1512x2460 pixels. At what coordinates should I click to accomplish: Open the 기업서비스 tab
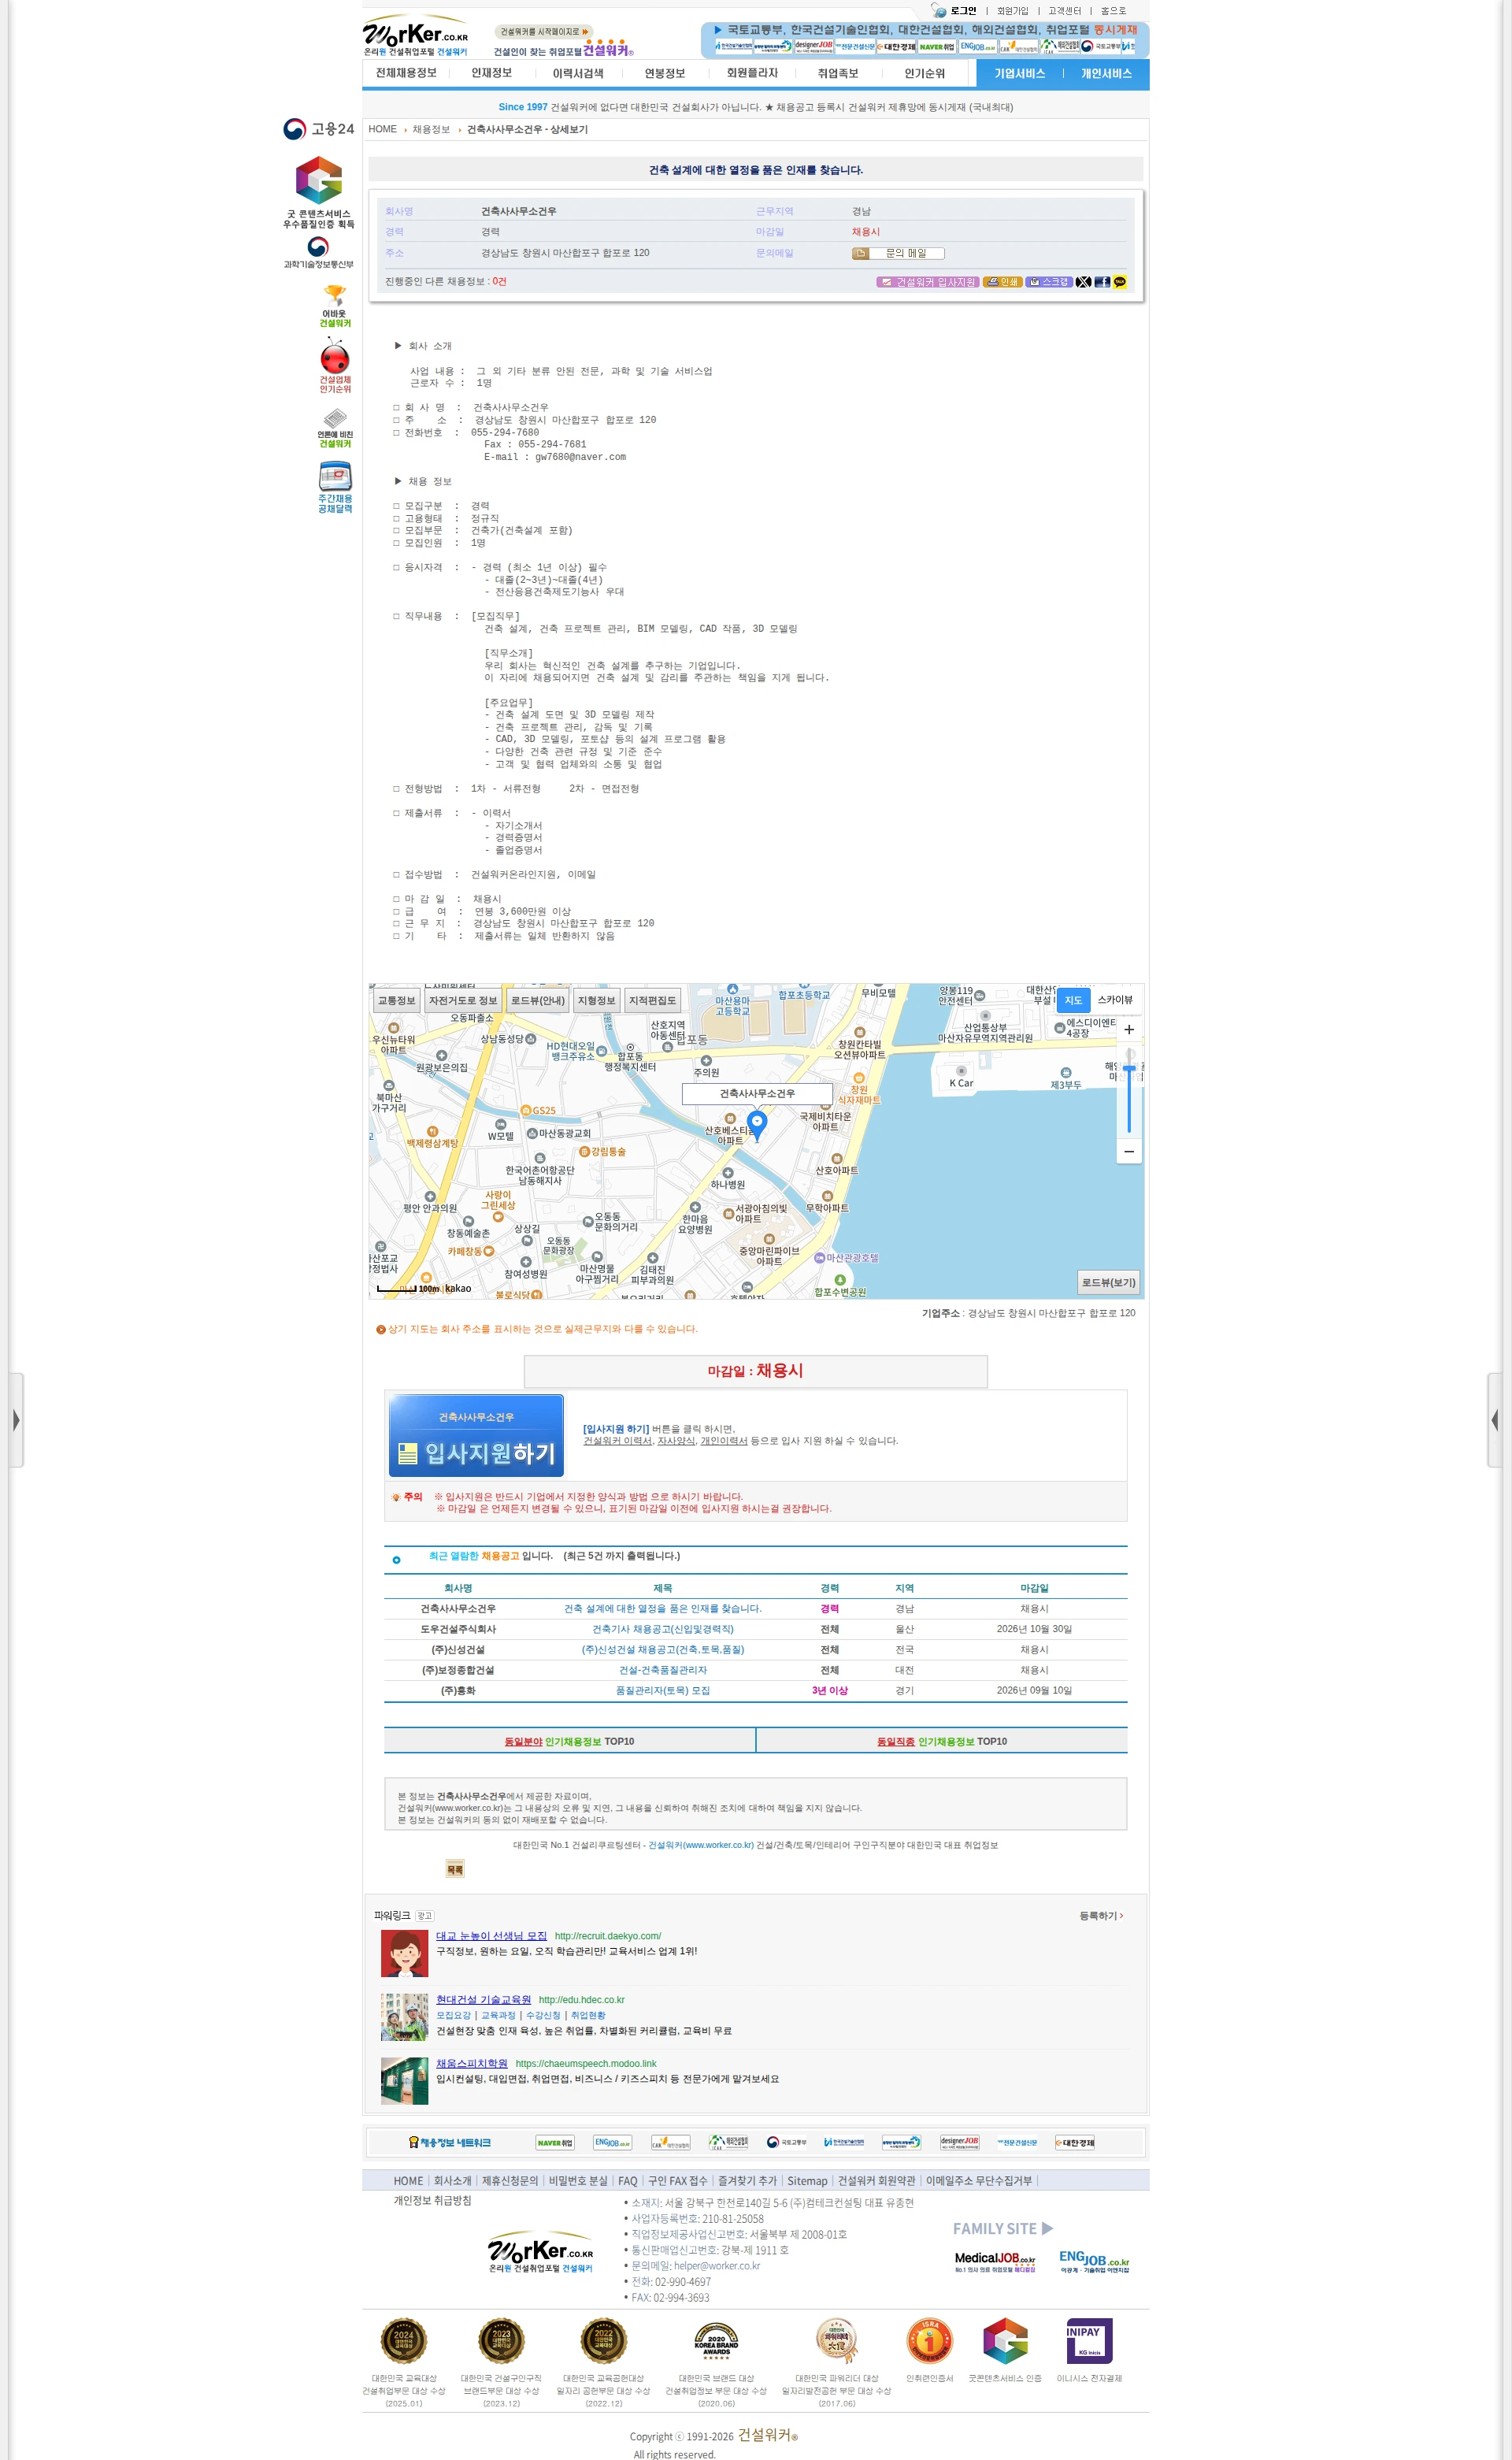point(1019,73)
